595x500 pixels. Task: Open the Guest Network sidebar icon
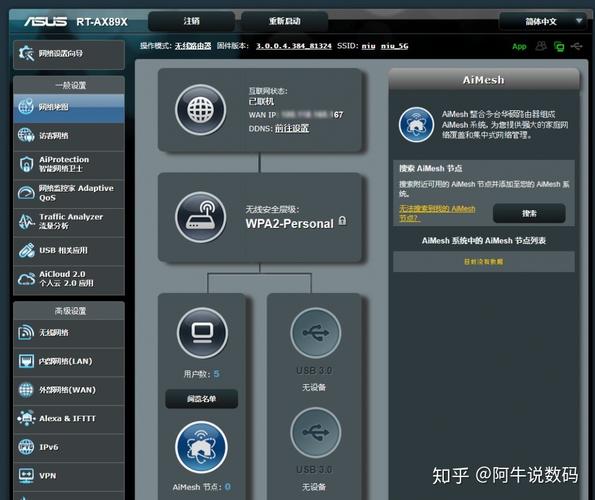(x=26, y=135)
